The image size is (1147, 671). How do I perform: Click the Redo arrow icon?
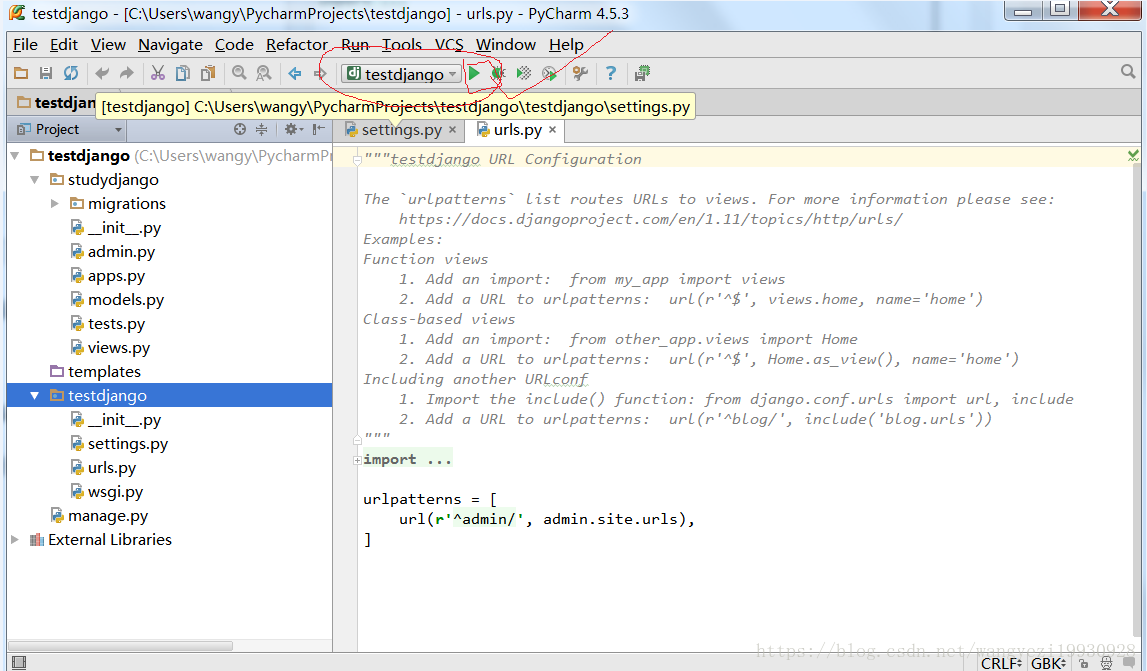(x=127, y=73)
